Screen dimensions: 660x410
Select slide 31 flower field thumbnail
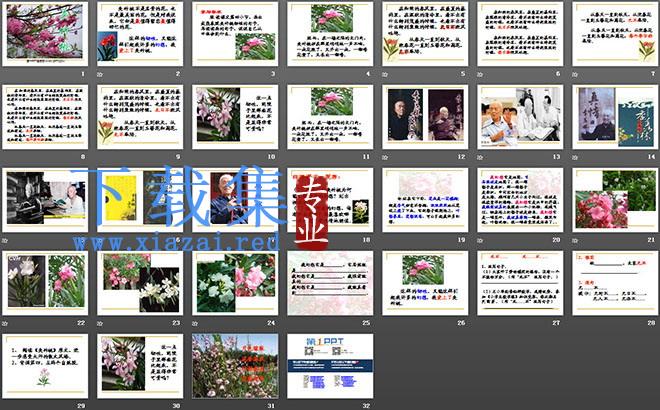235,366
